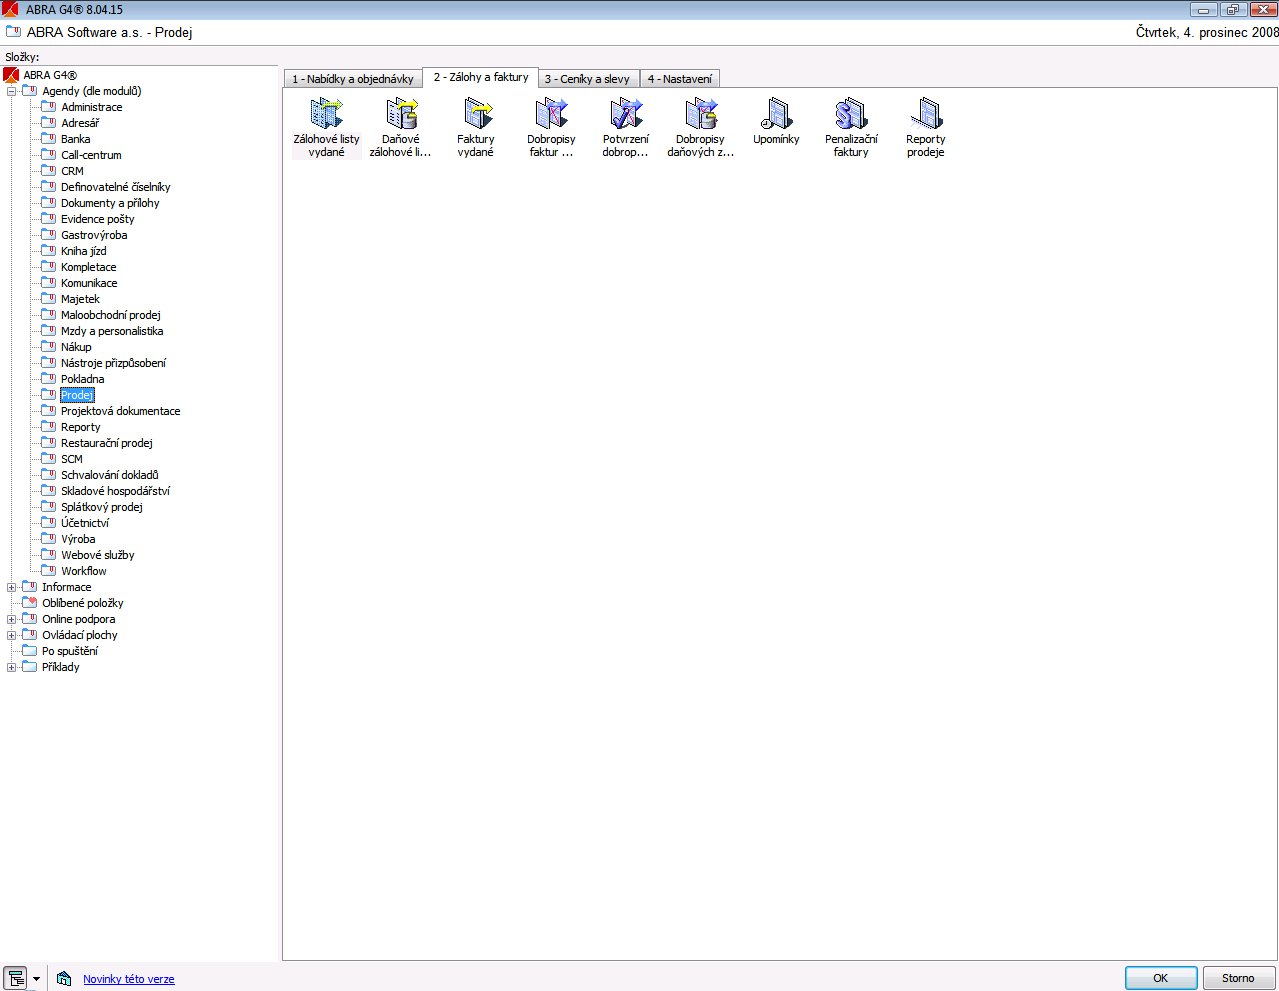Click the tree view toggle icon in bottom bar
1279x991 pixels.
click(15, 979)
